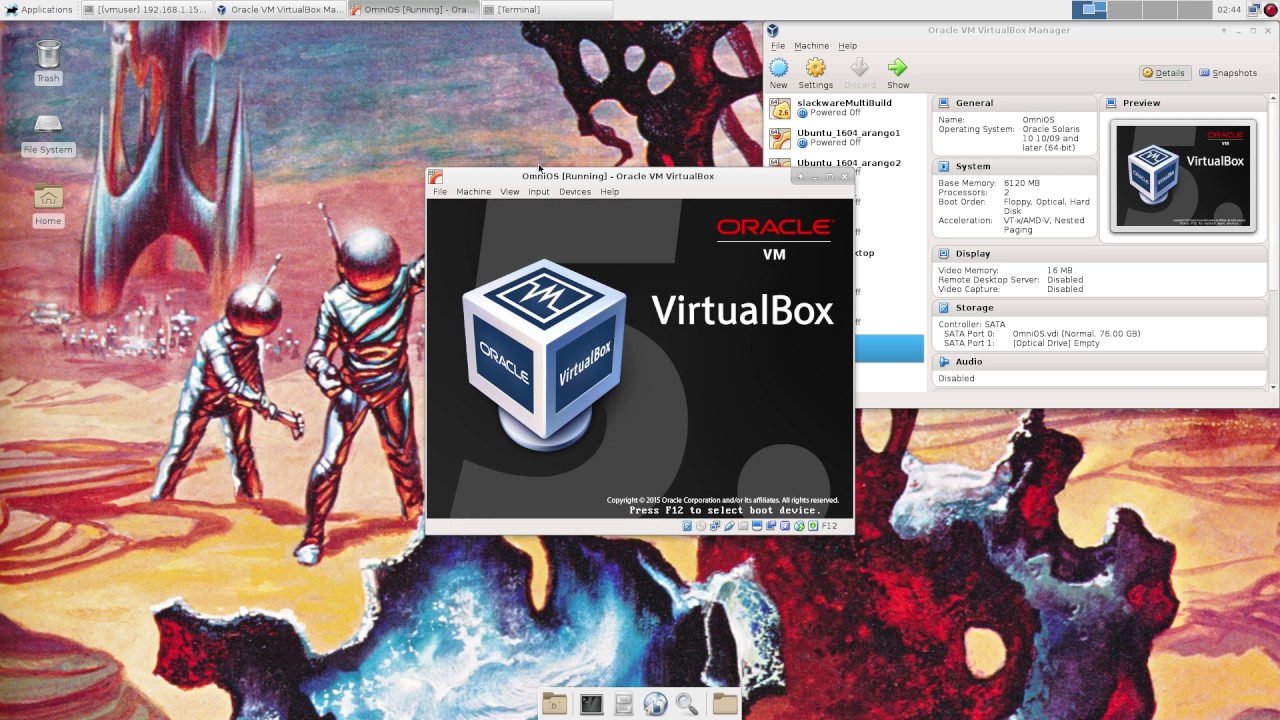Open the Devices menu in the OmniOS window
The height and width of the screenshot is (720, 1280).
575,192
